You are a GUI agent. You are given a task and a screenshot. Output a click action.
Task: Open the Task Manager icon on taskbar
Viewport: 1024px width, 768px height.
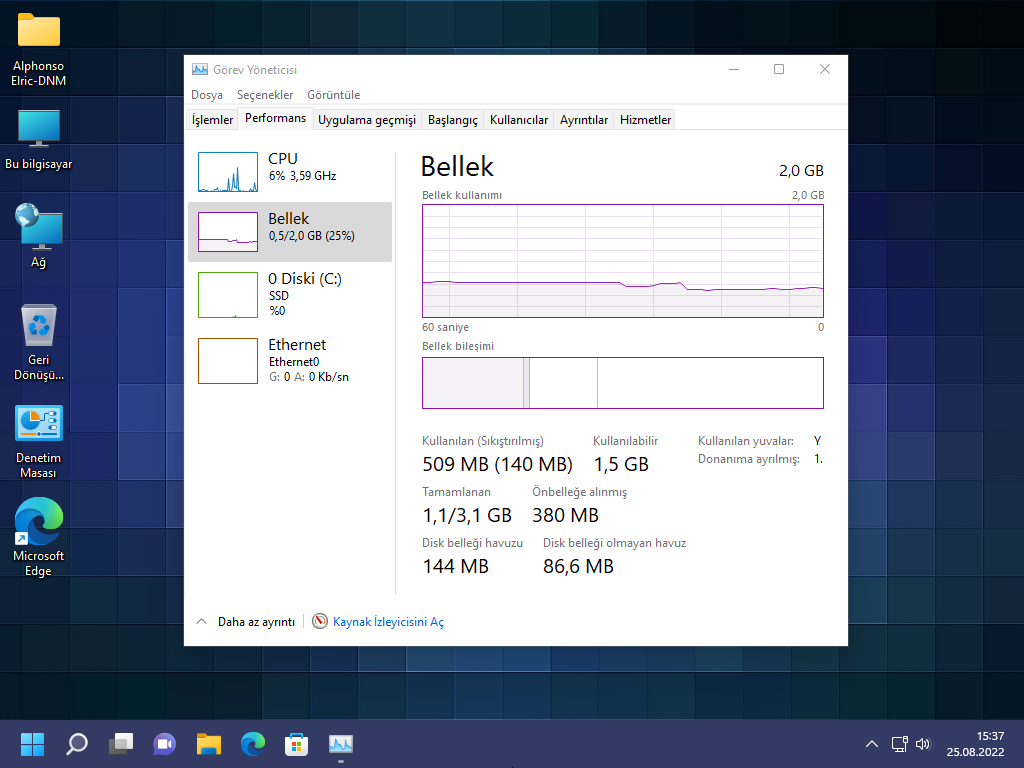pyautogui.click(x=341, y=744)
